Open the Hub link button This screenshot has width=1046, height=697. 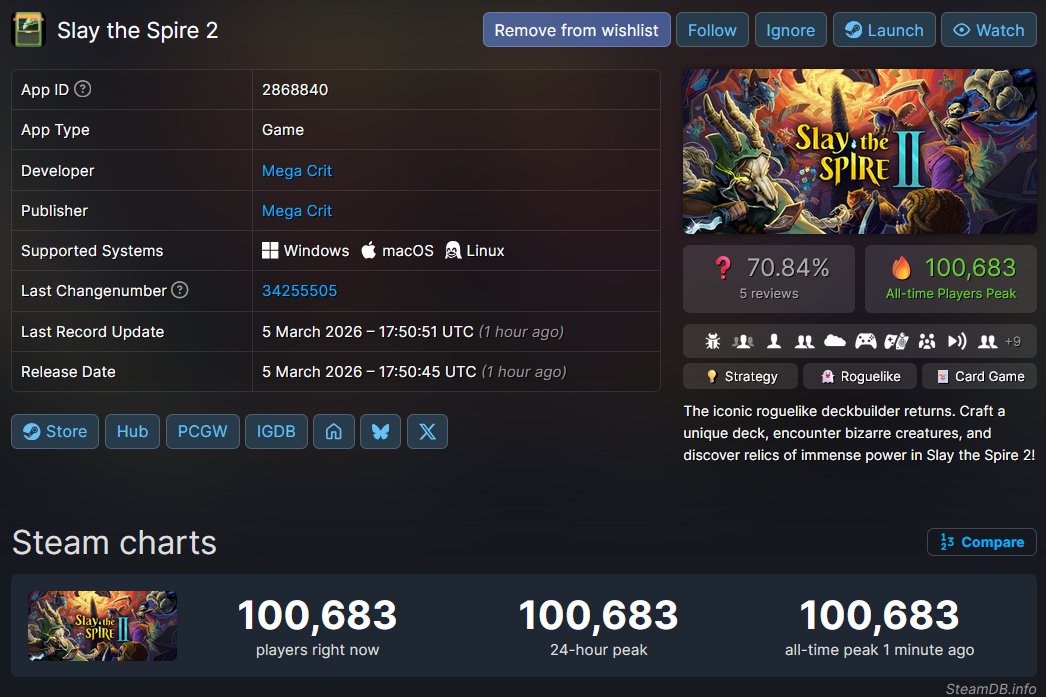132,432
